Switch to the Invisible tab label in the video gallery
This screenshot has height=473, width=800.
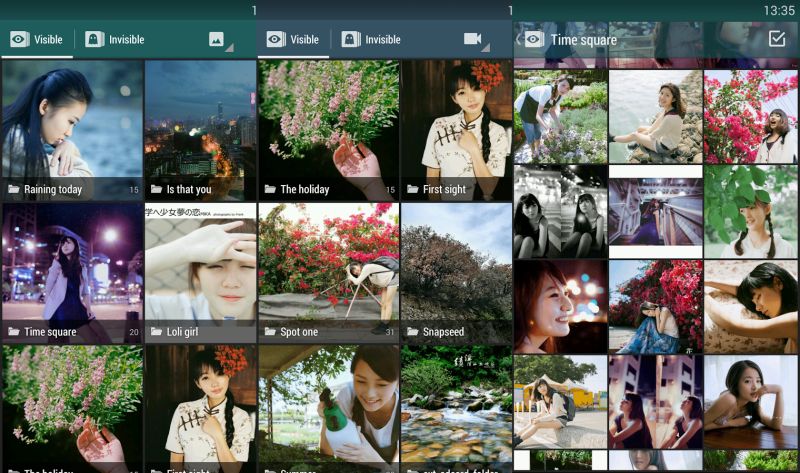click(383, 39)
